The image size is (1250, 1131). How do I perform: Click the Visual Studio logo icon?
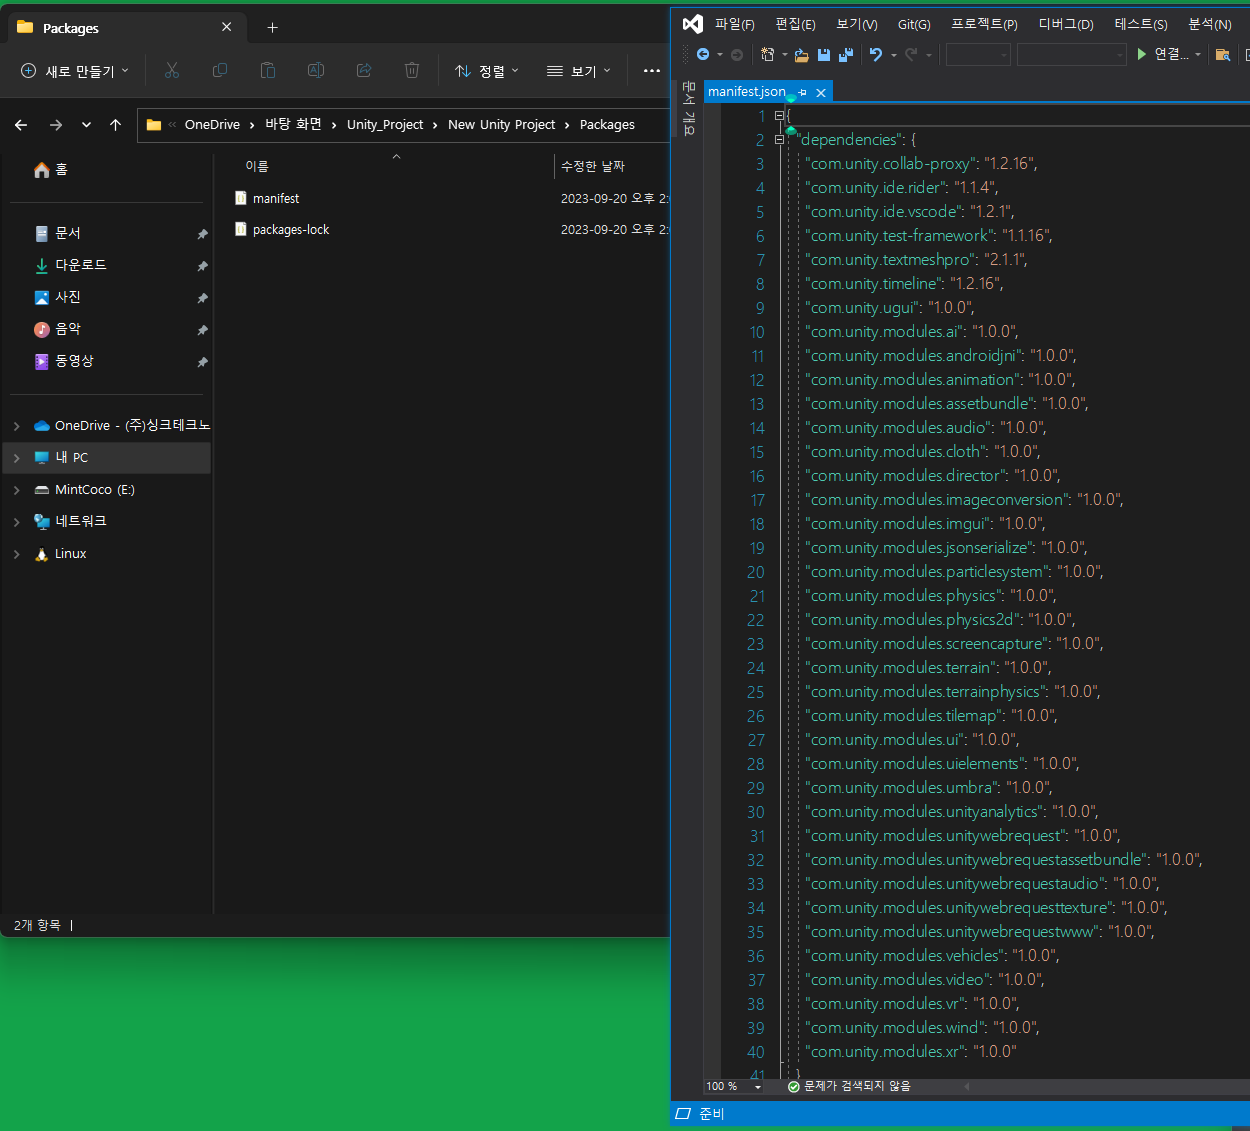coord(692,24)
